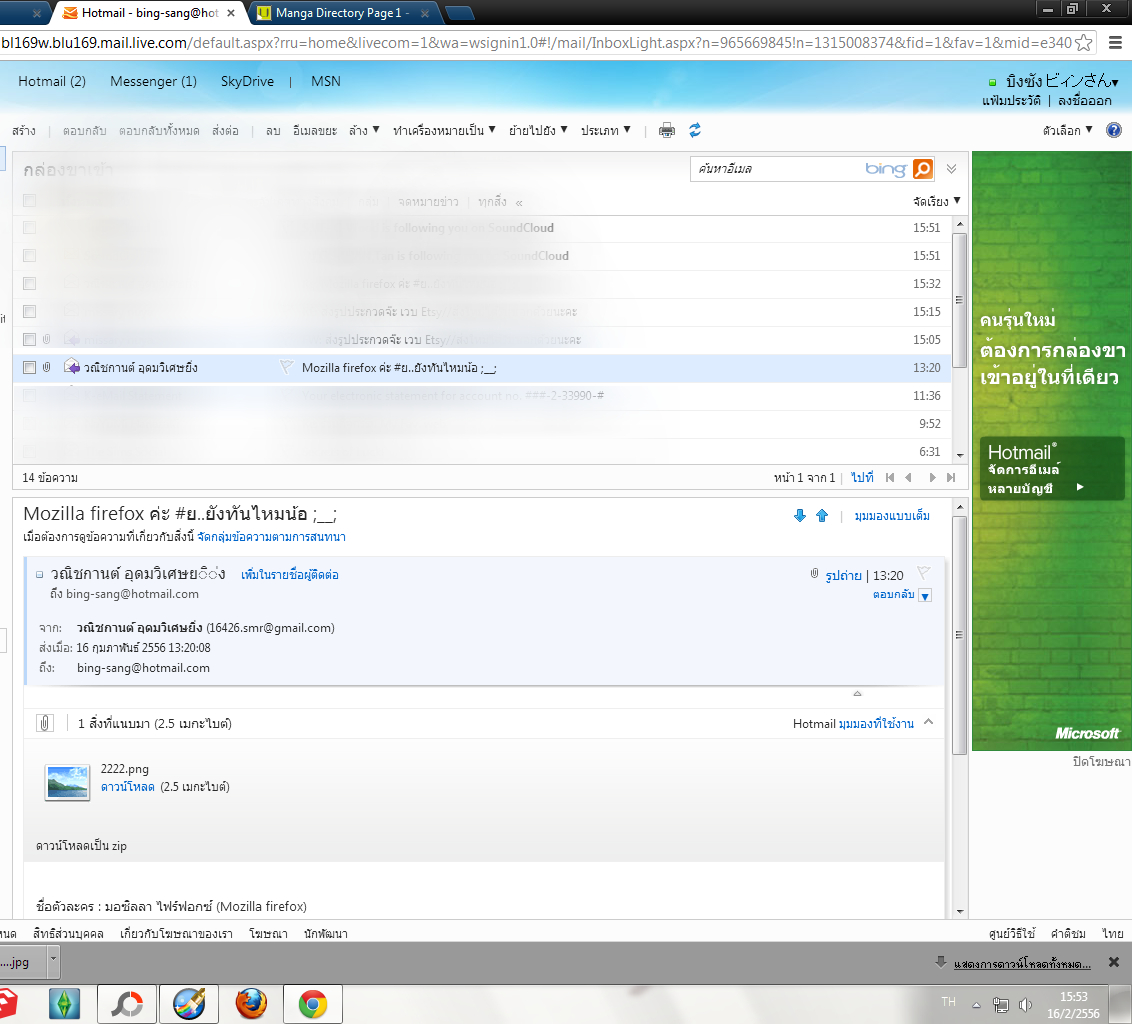Open the SkyDrive menu item

[247, 82]
